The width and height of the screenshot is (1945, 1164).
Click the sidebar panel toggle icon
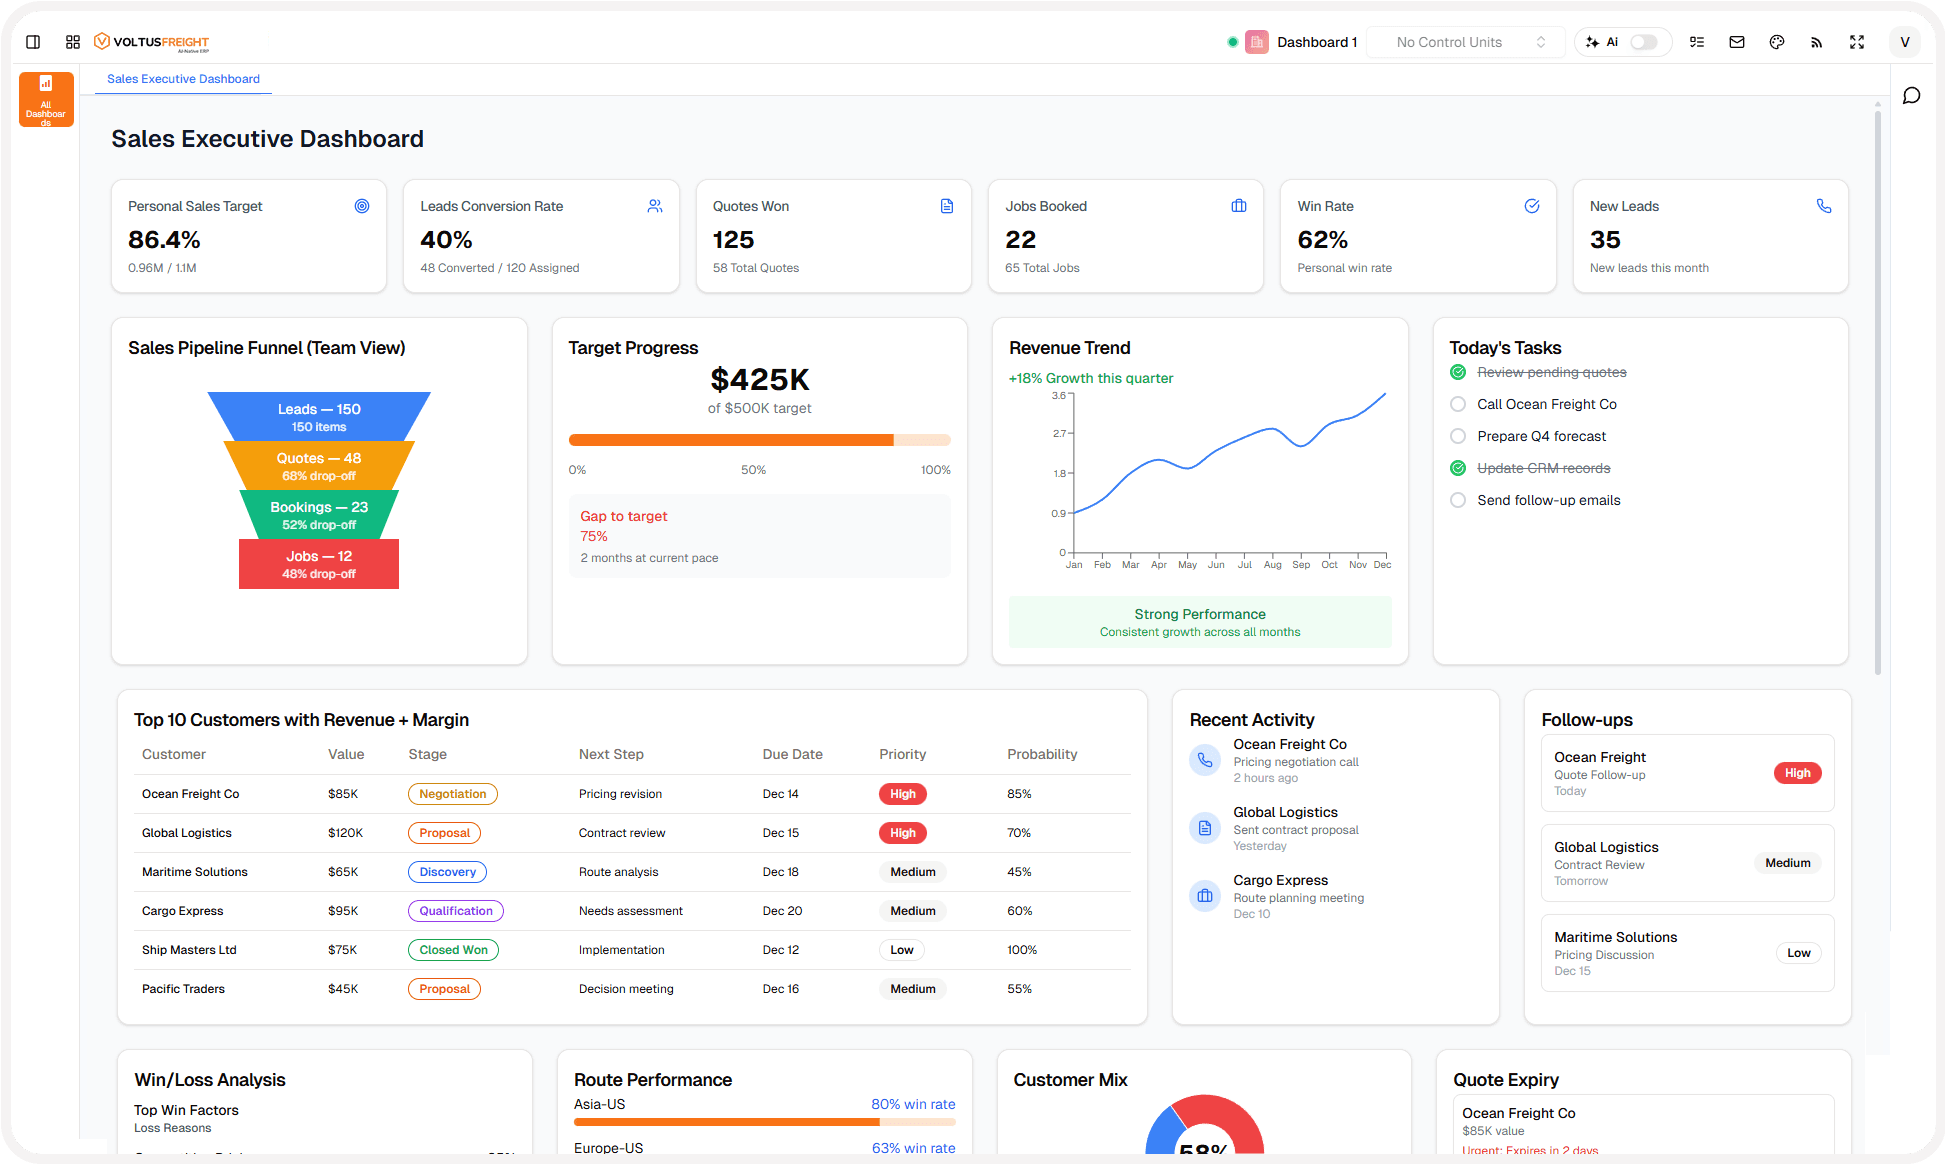(x=33, y=42)
